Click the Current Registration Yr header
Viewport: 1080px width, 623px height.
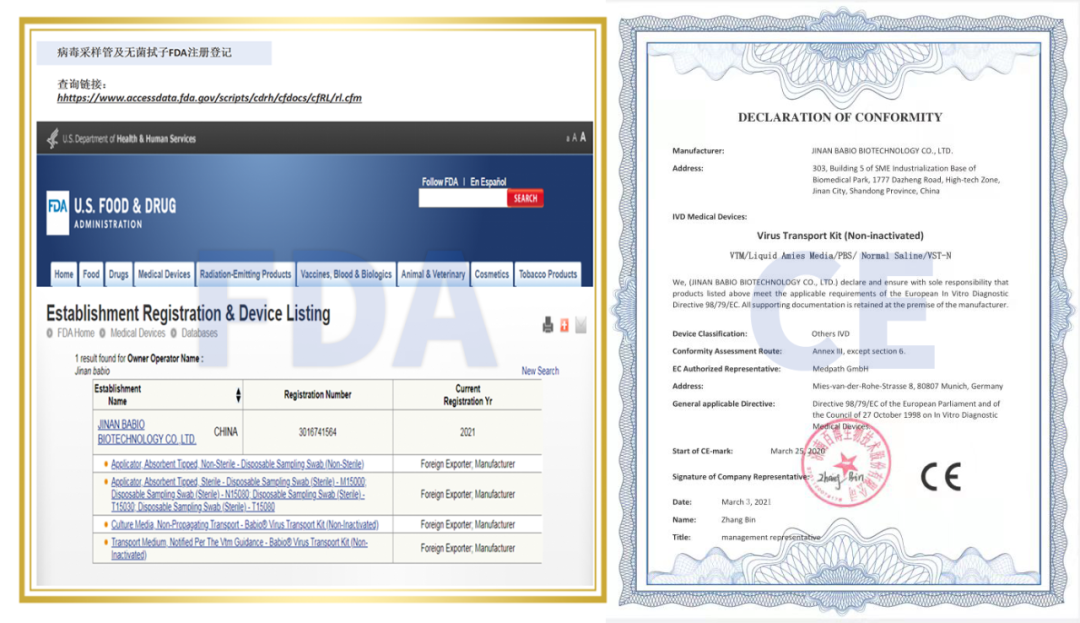click(x=468, y=394)
